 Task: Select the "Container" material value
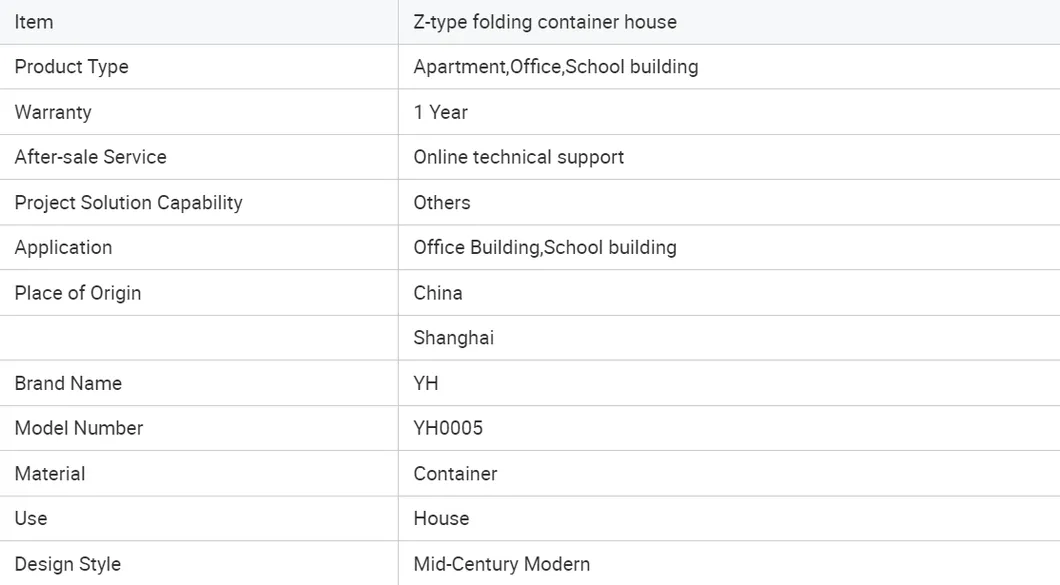pos(455,473)
